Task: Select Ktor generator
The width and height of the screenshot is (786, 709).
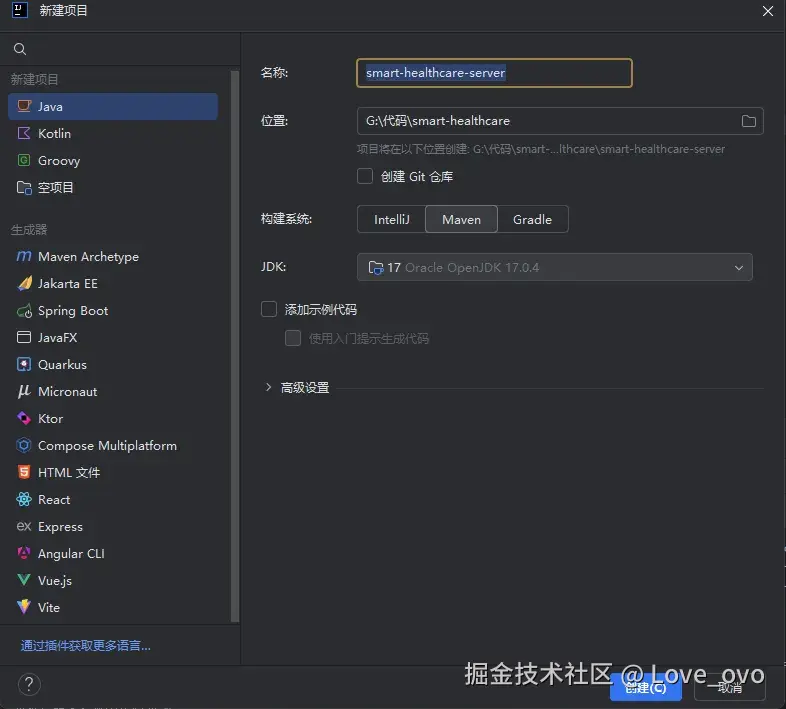Action: point(113,419)
